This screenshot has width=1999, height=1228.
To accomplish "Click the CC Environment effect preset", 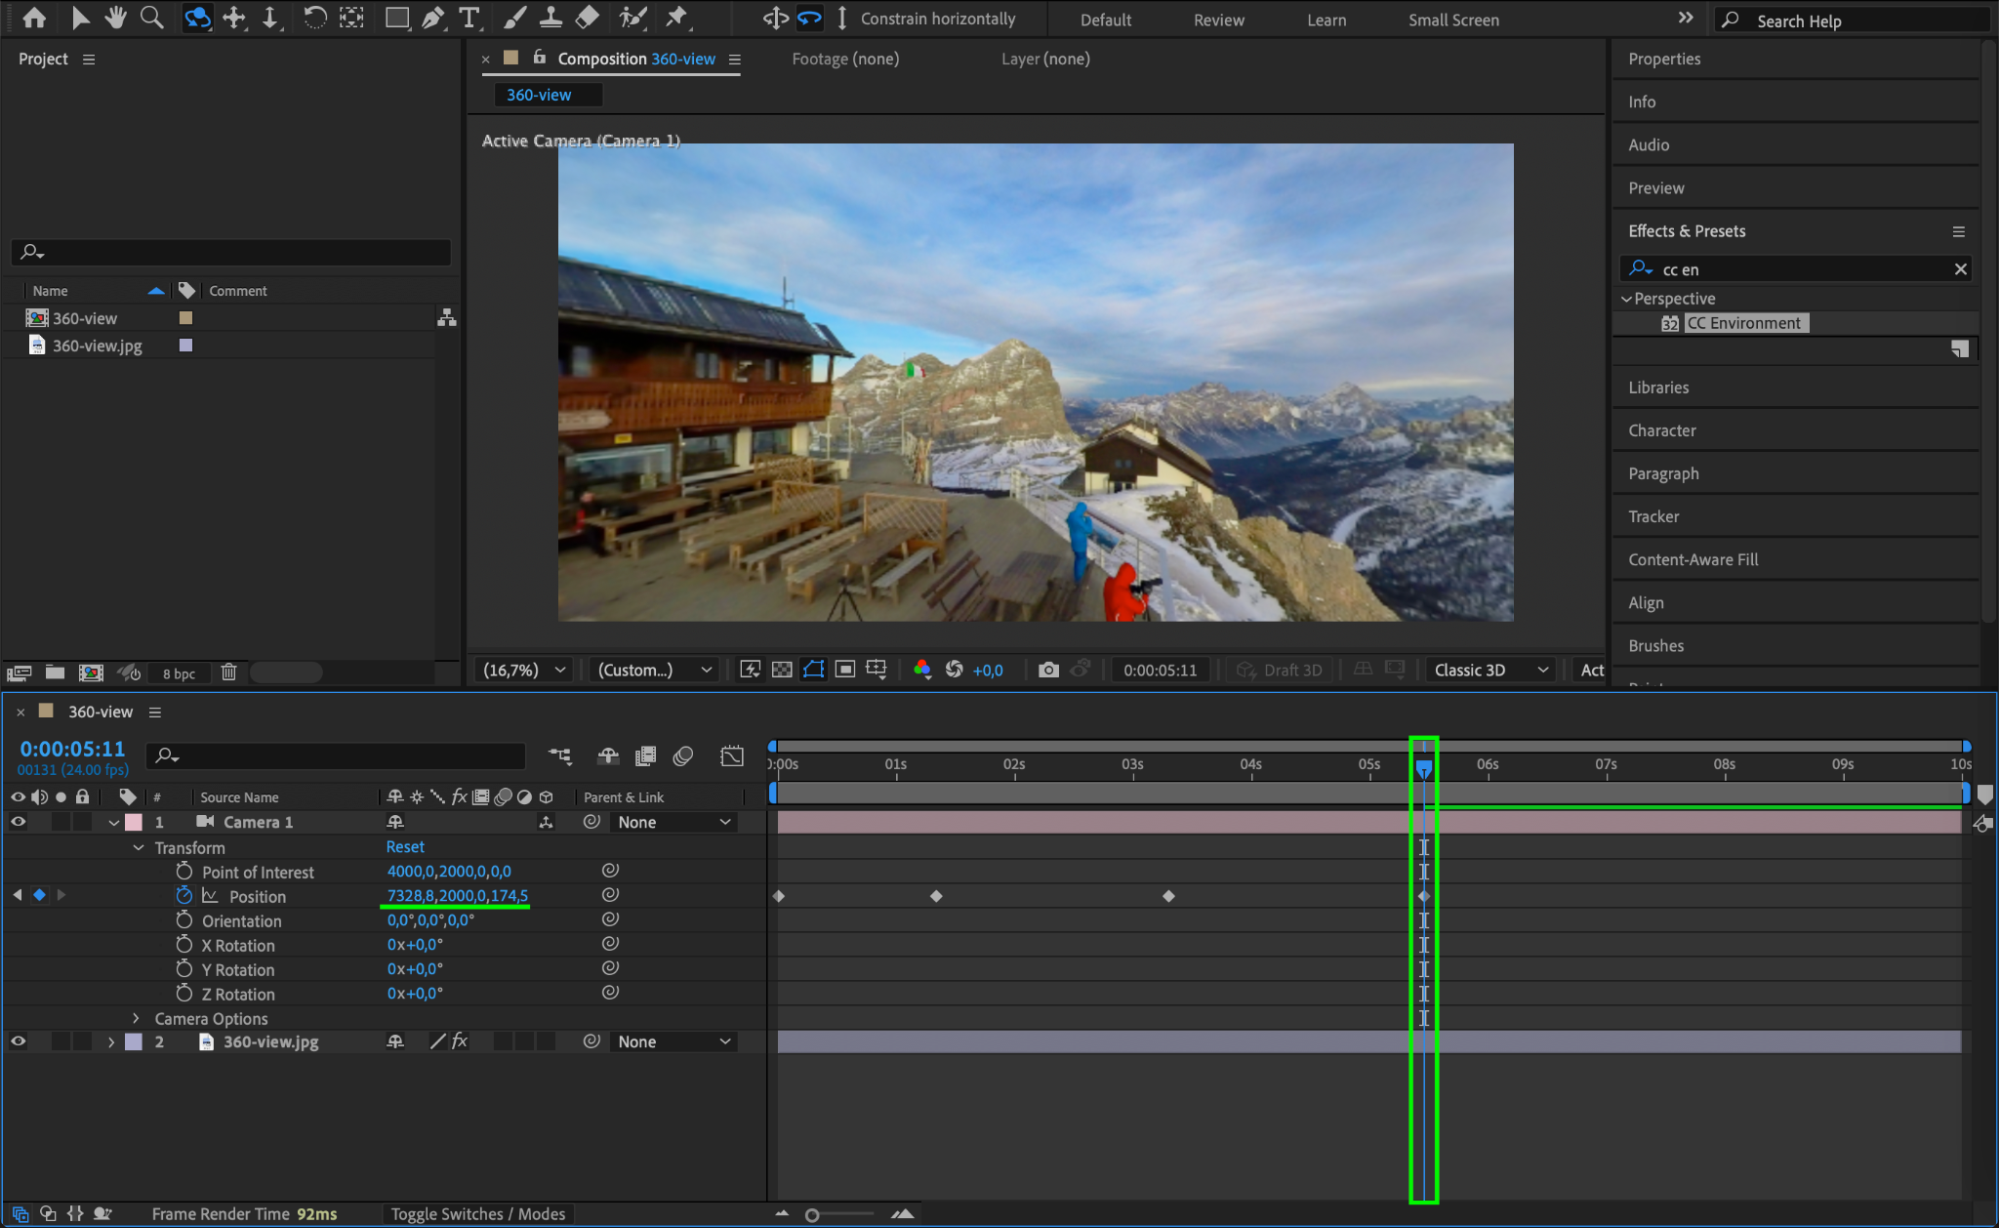I will 1744,323.
